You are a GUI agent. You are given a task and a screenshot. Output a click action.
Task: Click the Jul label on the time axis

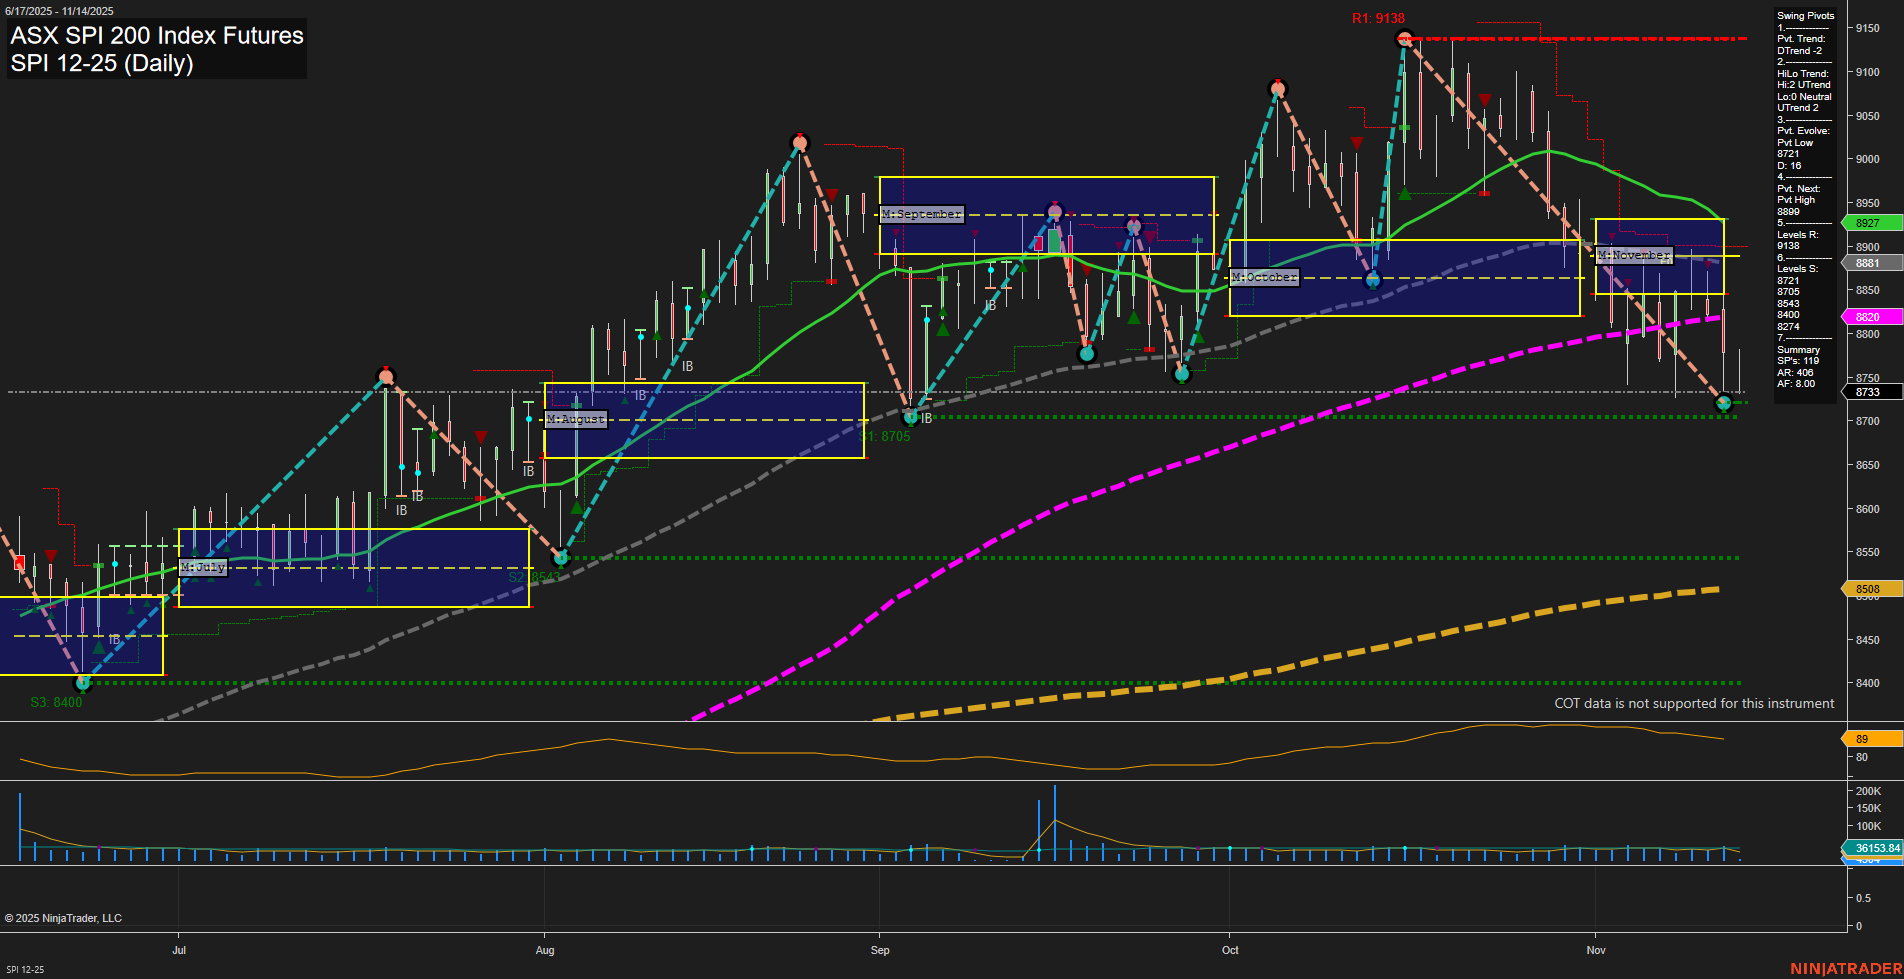click(x=178, y=951)
